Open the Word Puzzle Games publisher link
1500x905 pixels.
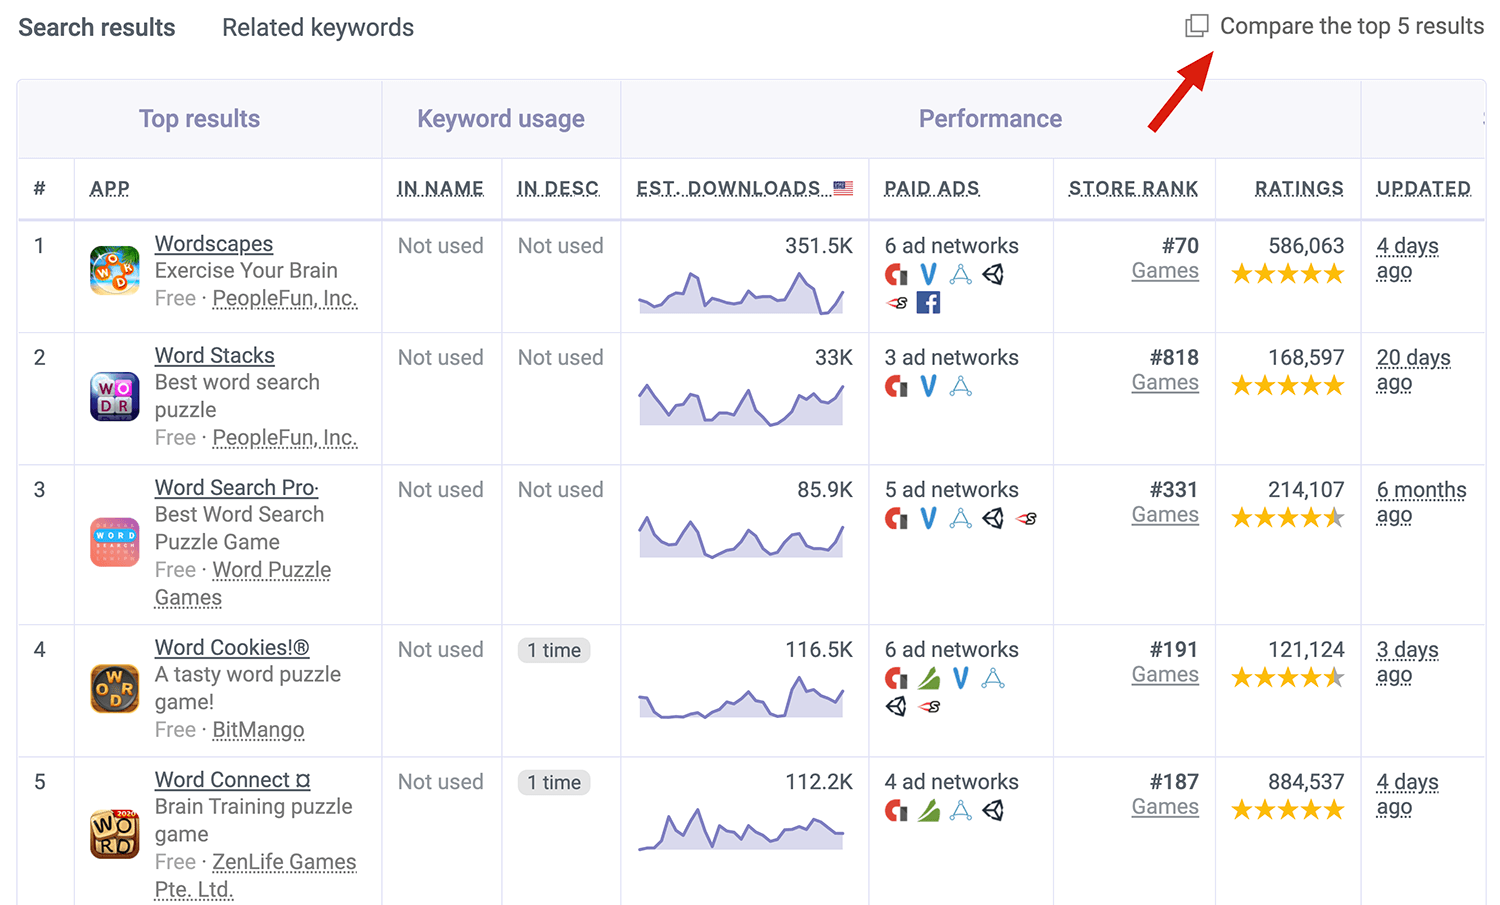click(x=243, y=584)
